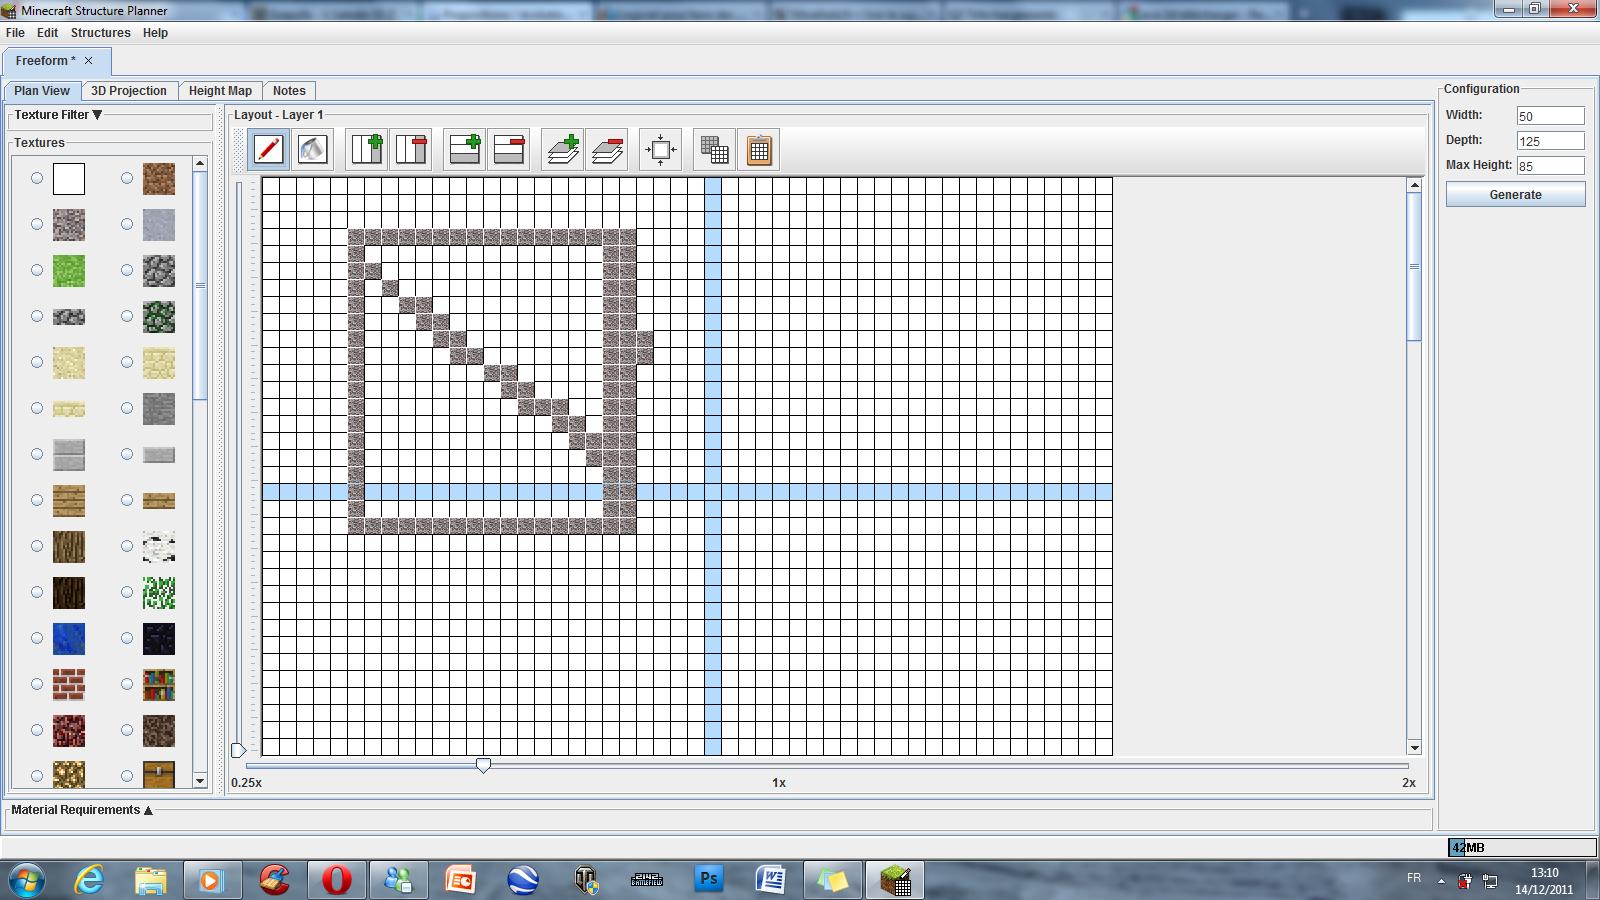Expand the Texture Filter panel

(x=97, y=115)
